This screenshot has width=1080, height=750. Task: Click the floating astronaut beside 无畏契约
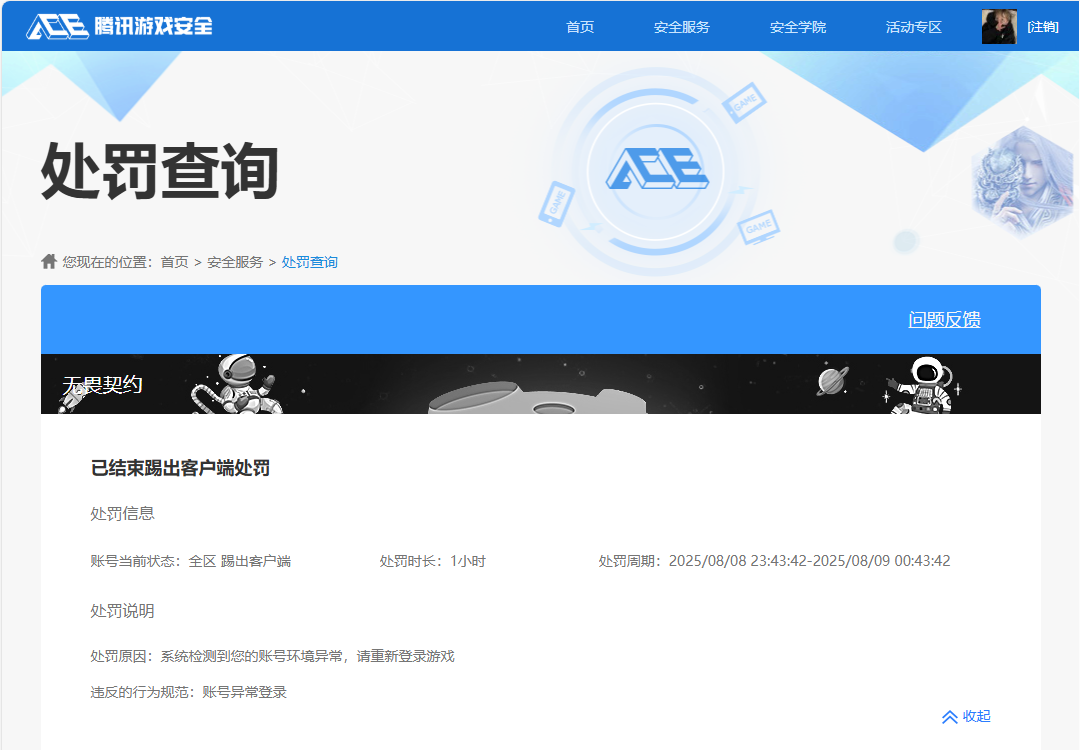(240, 384)
